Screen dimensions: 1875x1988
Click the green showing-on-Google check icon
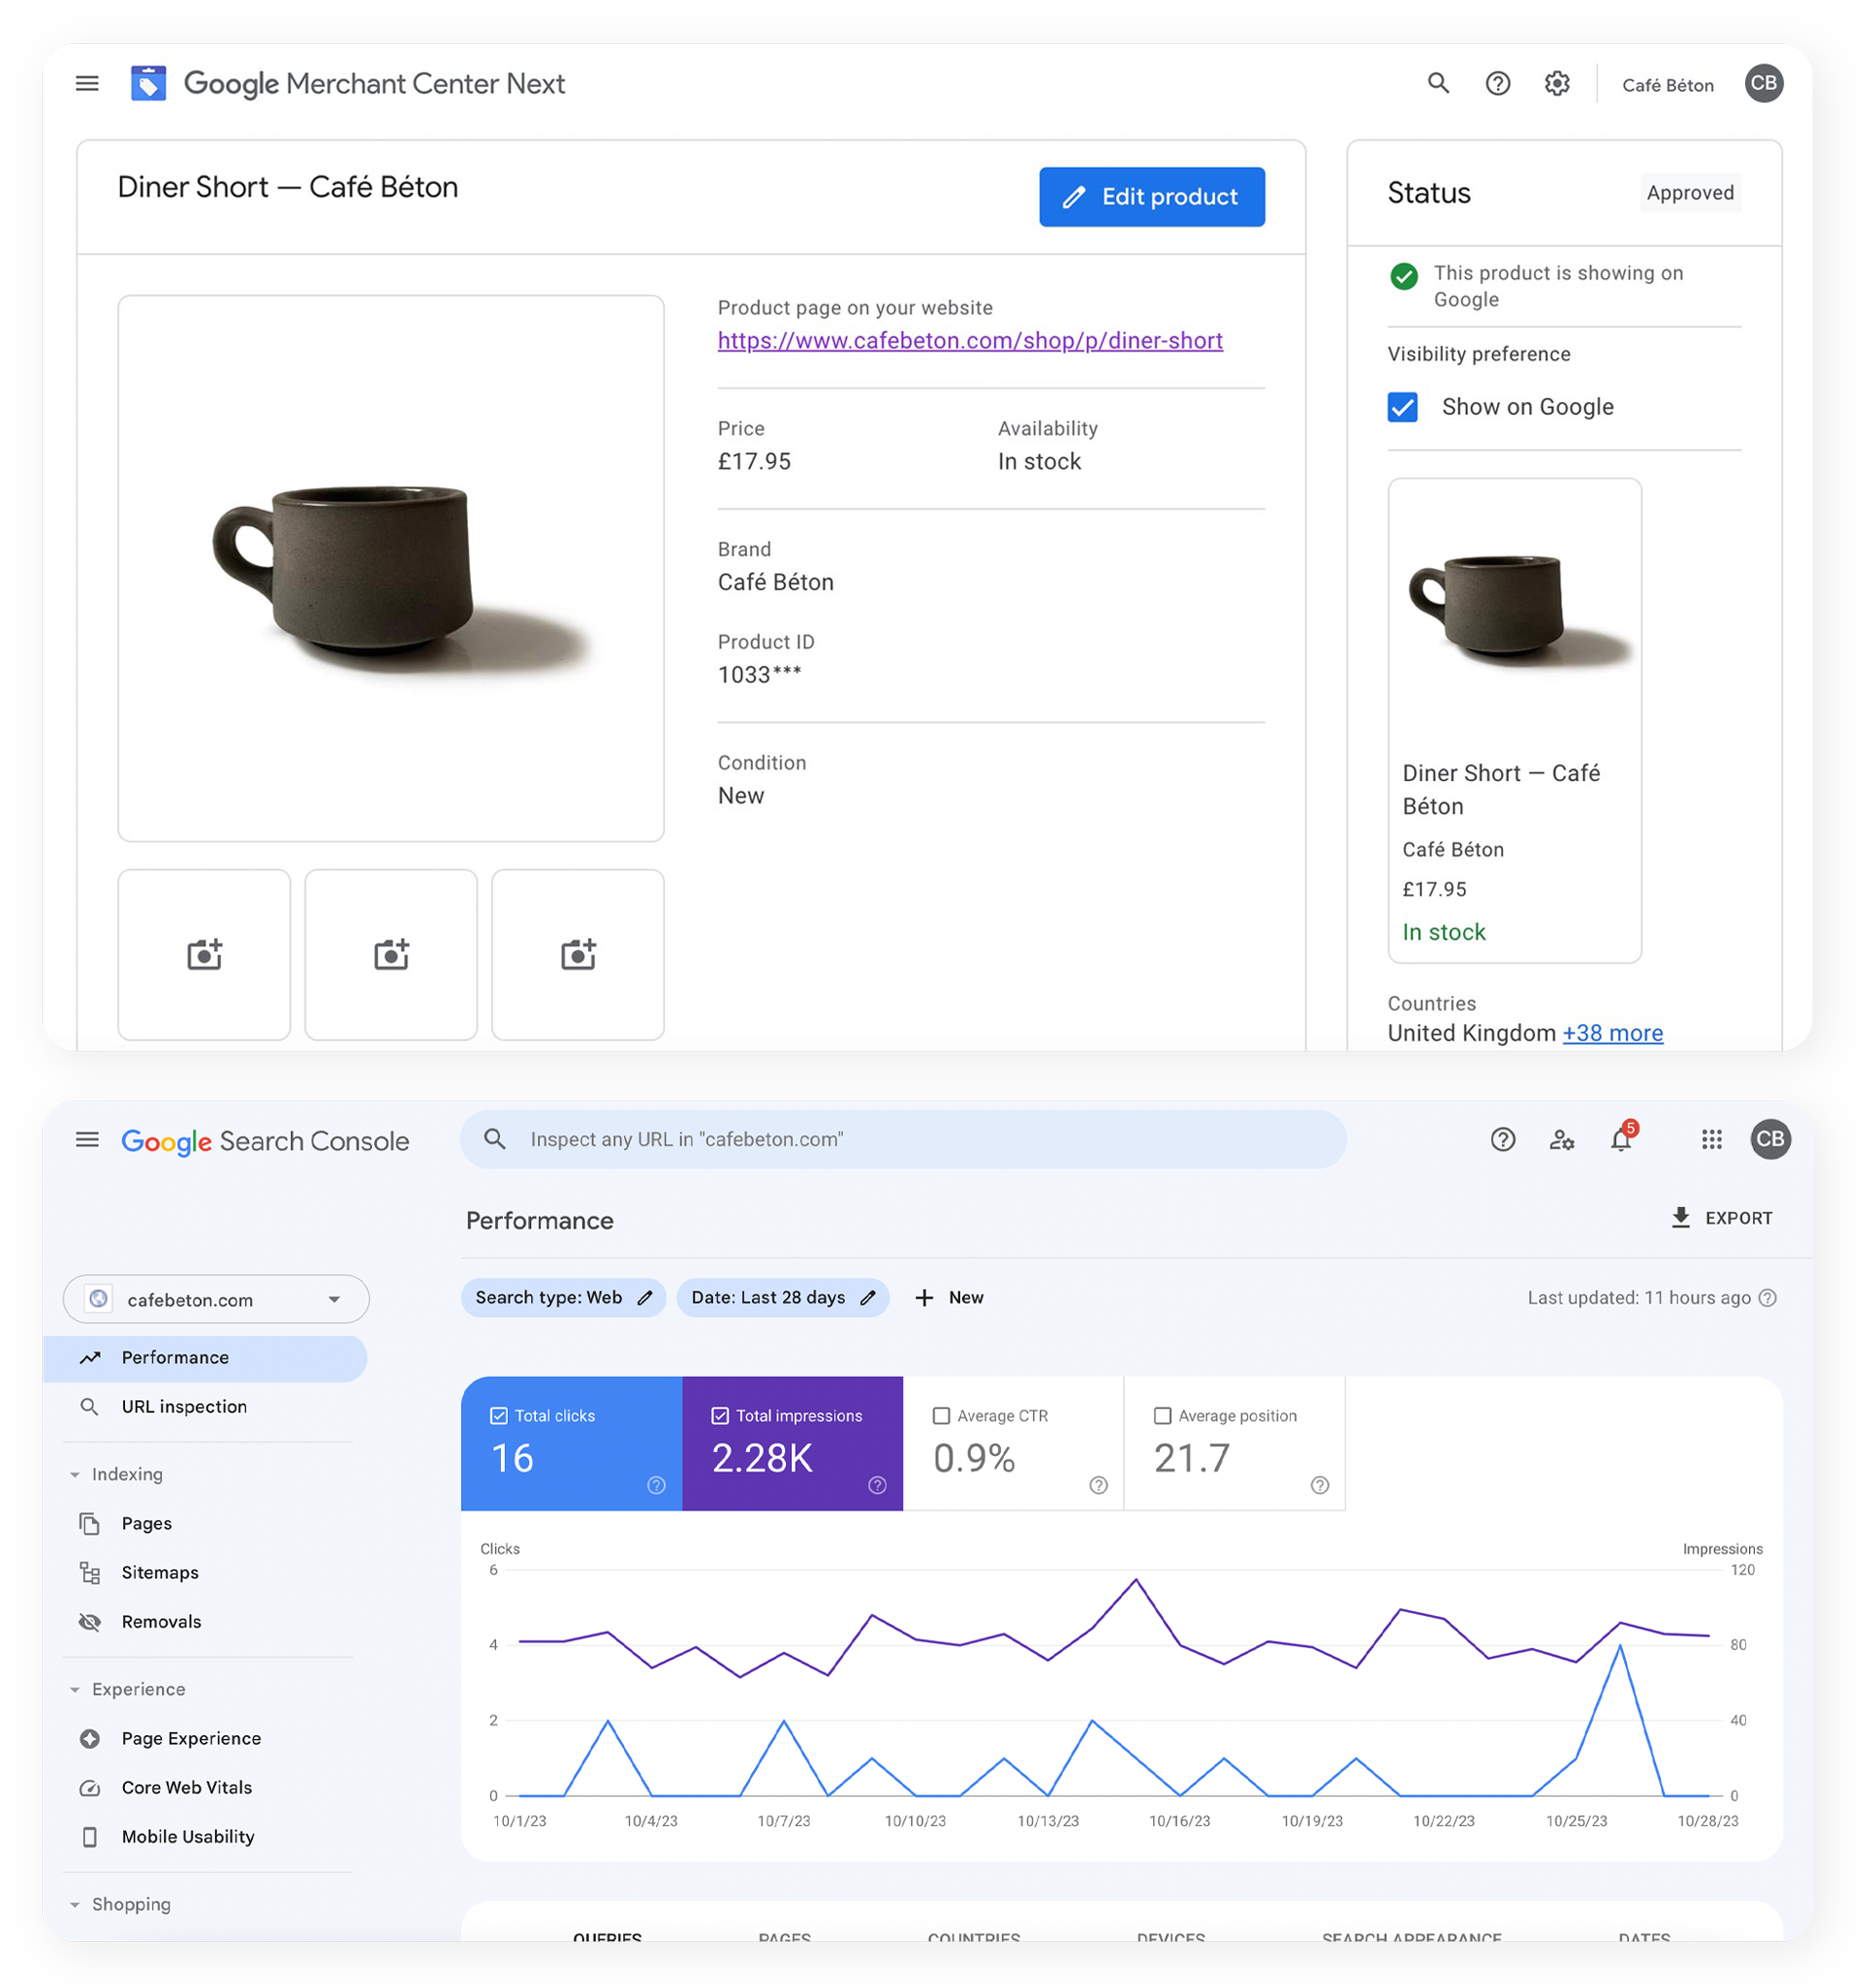click(1403, 277)
